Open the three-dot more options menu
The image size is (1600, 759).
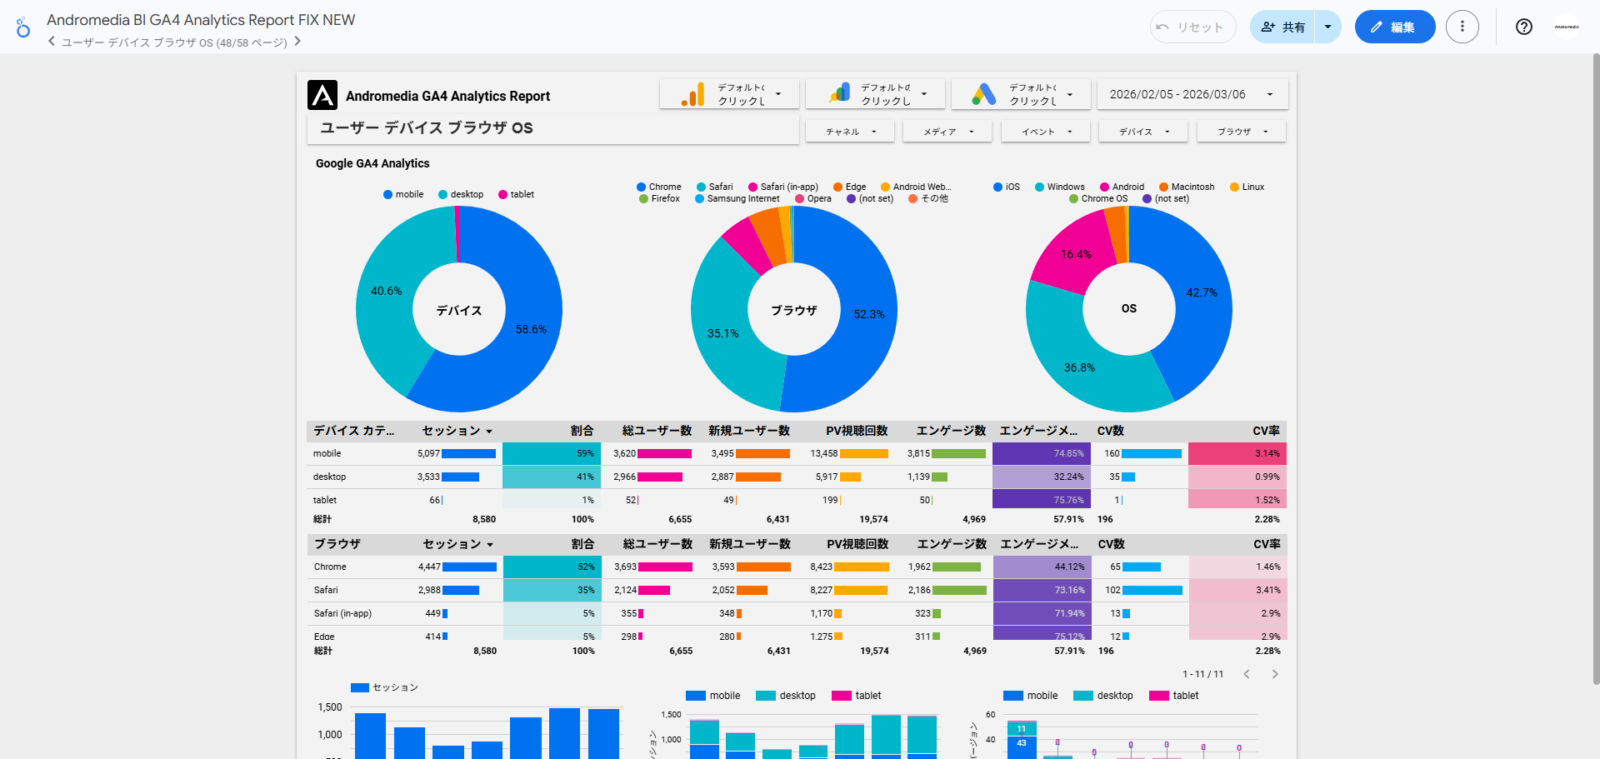pos(1461,27)
